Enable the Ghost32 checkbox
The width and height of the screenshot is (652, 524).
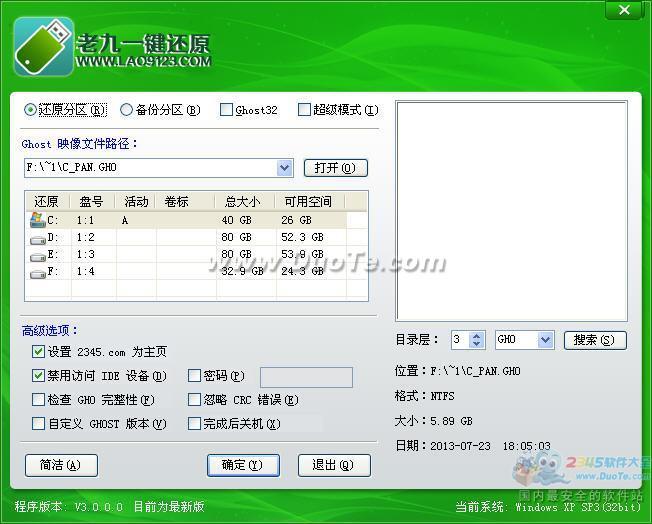pyautogui.click(x=226, y=110)
